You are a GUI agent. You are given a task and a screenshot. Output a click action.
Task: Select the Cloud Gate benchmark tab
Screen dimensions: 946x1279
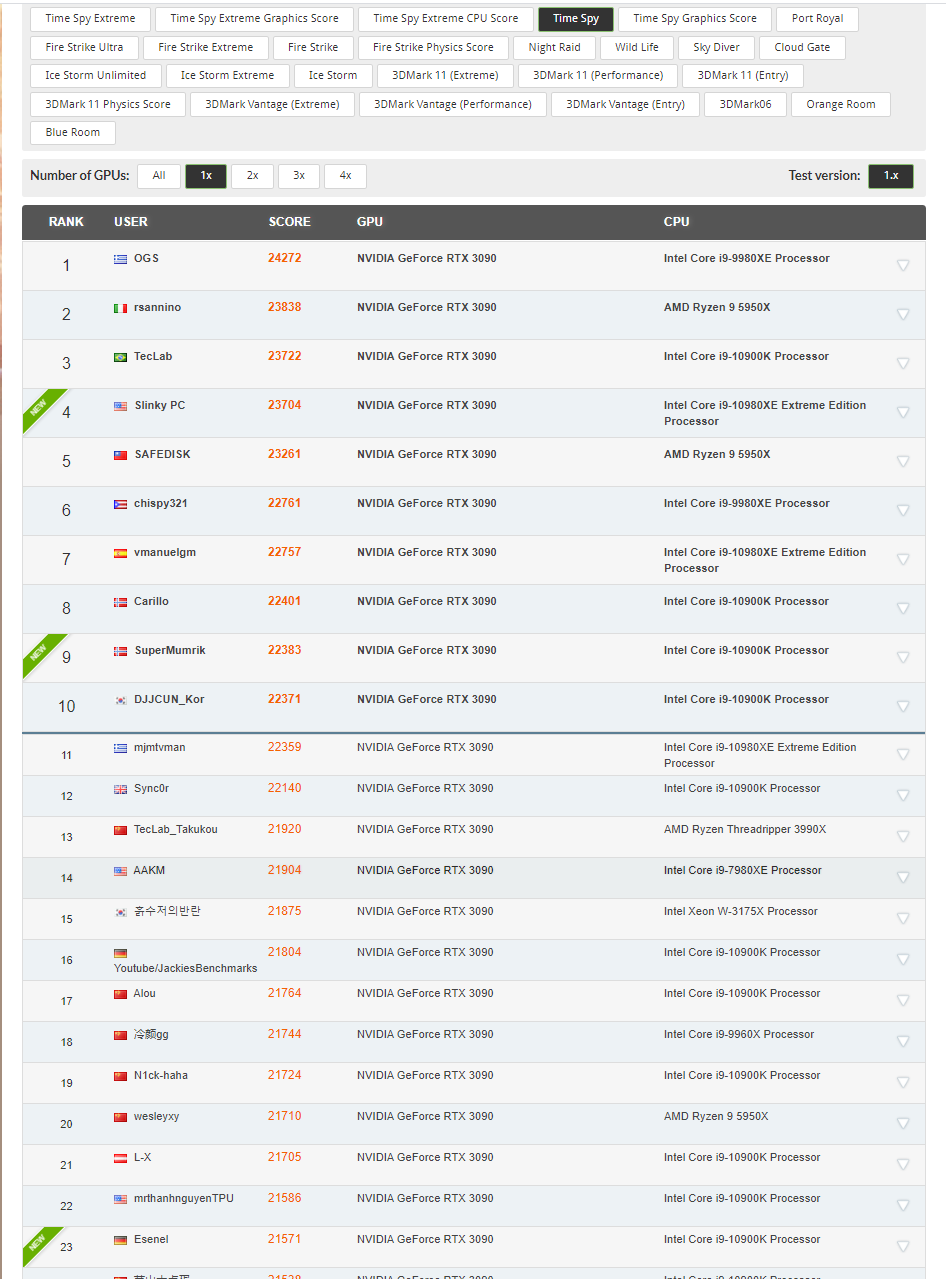pyautogui.click(x=802, y=47)
